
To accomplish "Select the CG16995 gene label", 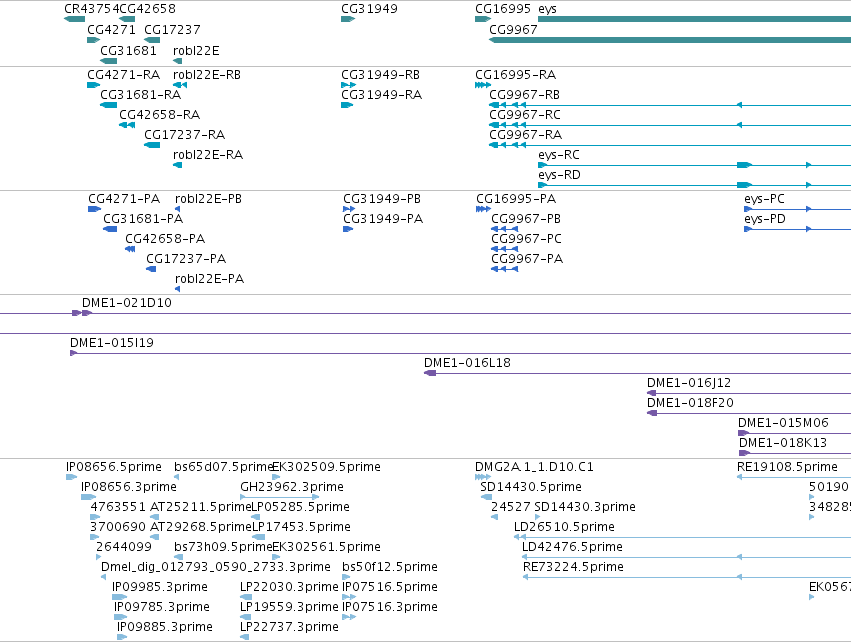I will [503, 9].
